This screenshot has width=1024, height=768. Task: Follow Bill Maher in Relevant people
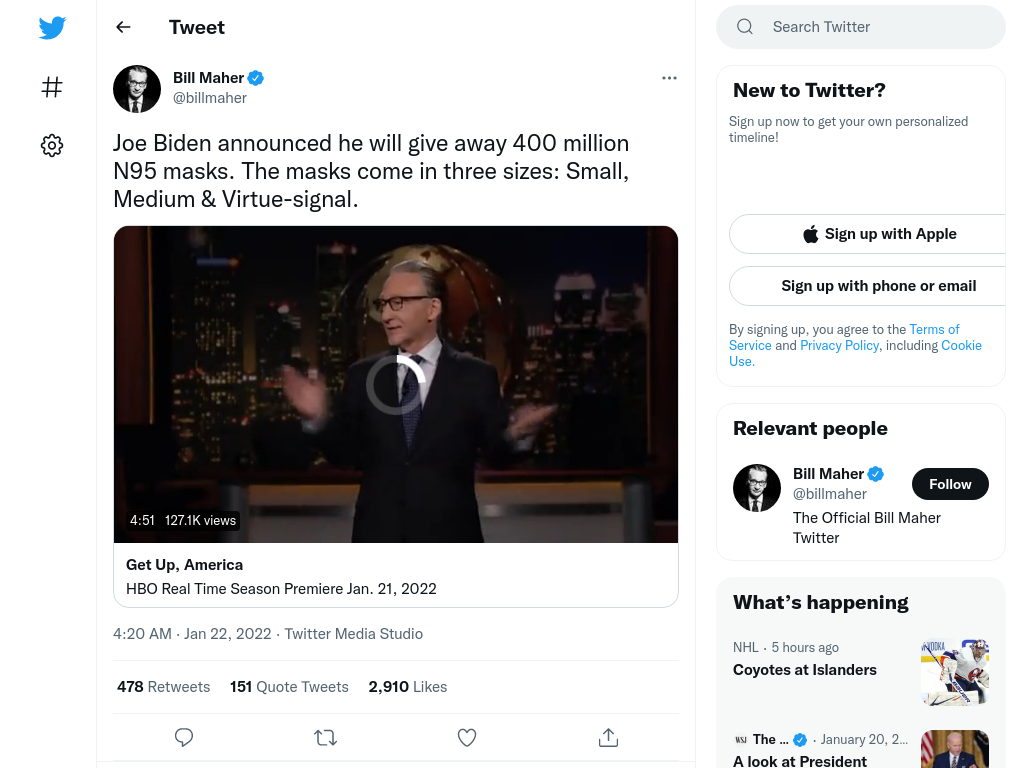tap(950, 484)
